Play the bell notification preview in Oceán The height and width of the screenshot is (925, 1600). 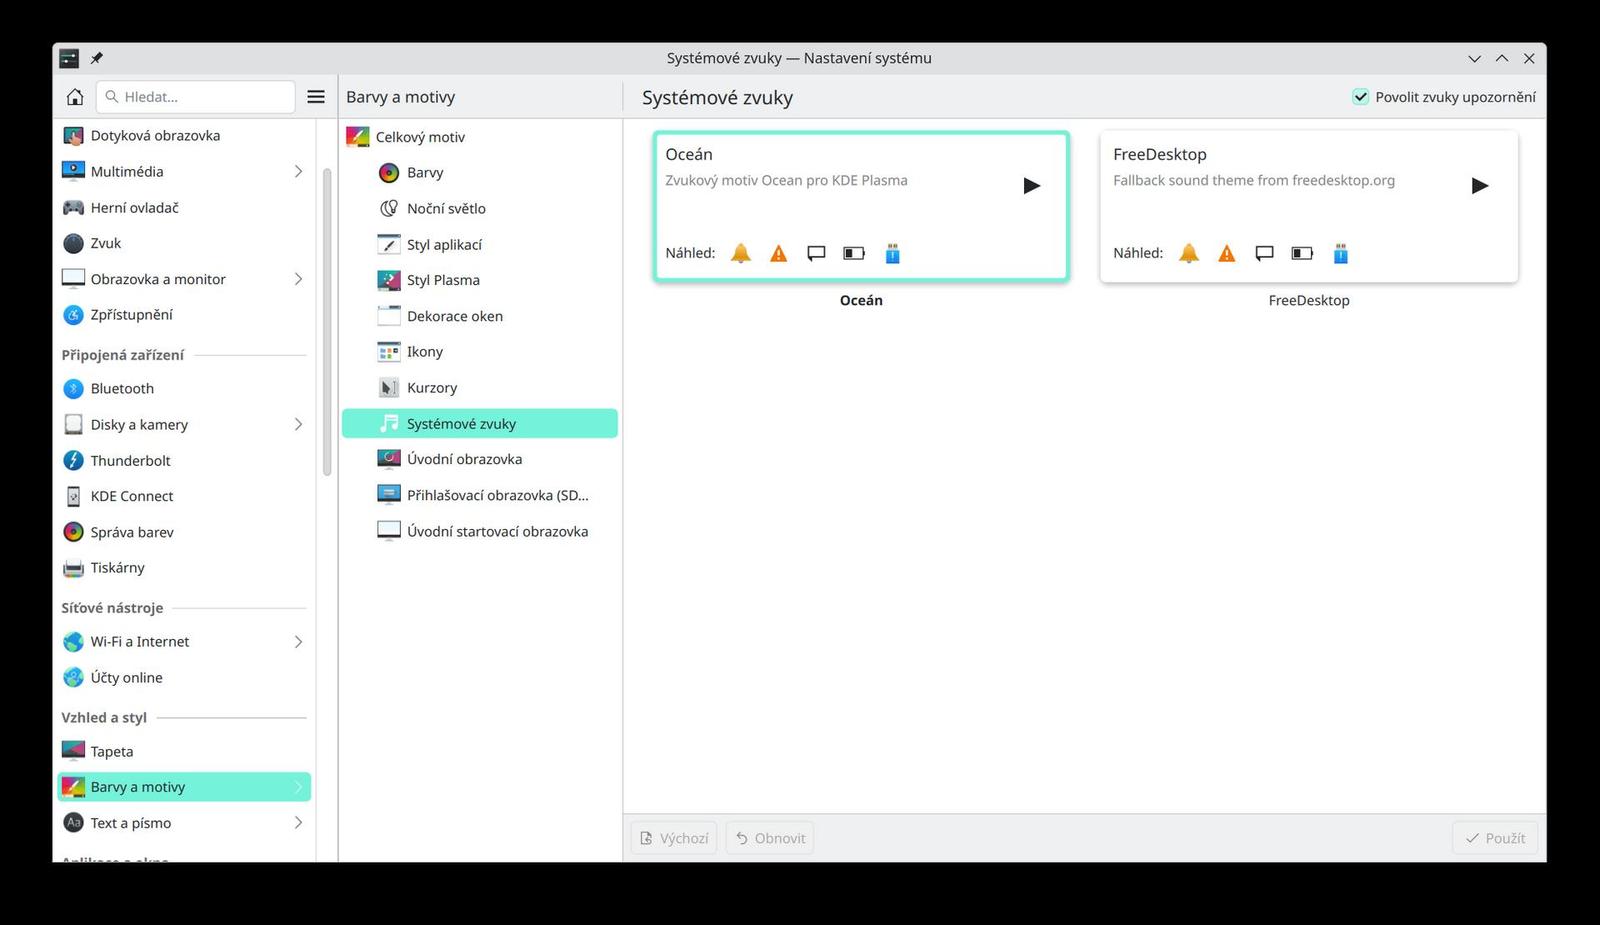pos(740,253)
